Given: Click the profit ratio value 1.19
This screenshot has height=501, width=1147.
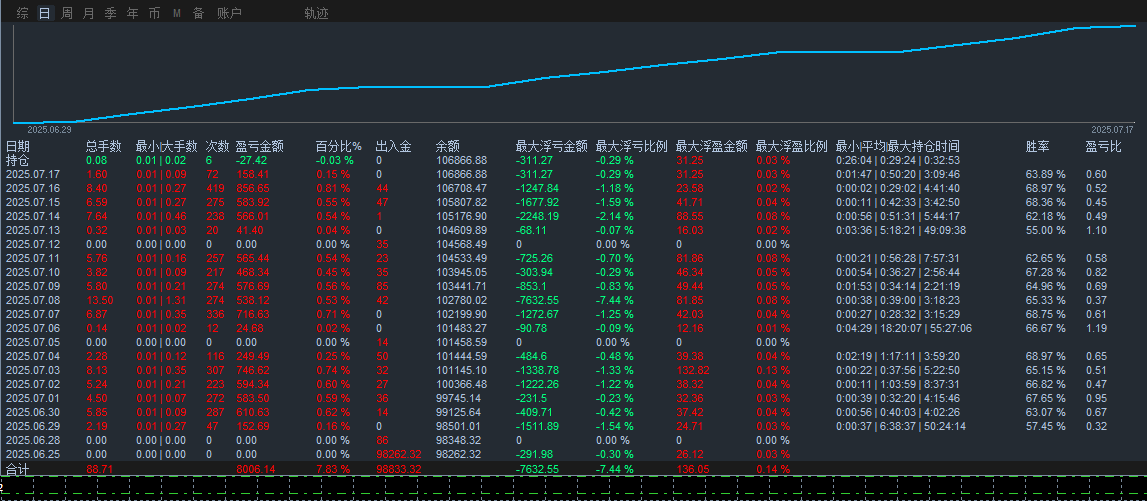Looking at the screenshot, I should pos(1097,327).
